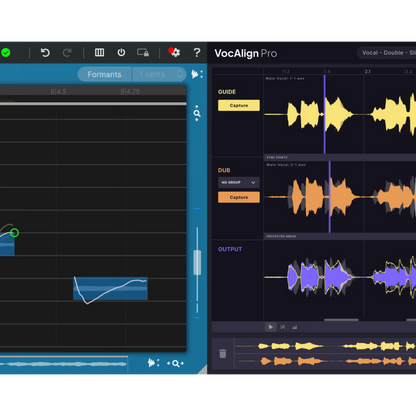Click waveform height icon beside cents field
This screenshot has height=416, width=416.
coord(197,74)
